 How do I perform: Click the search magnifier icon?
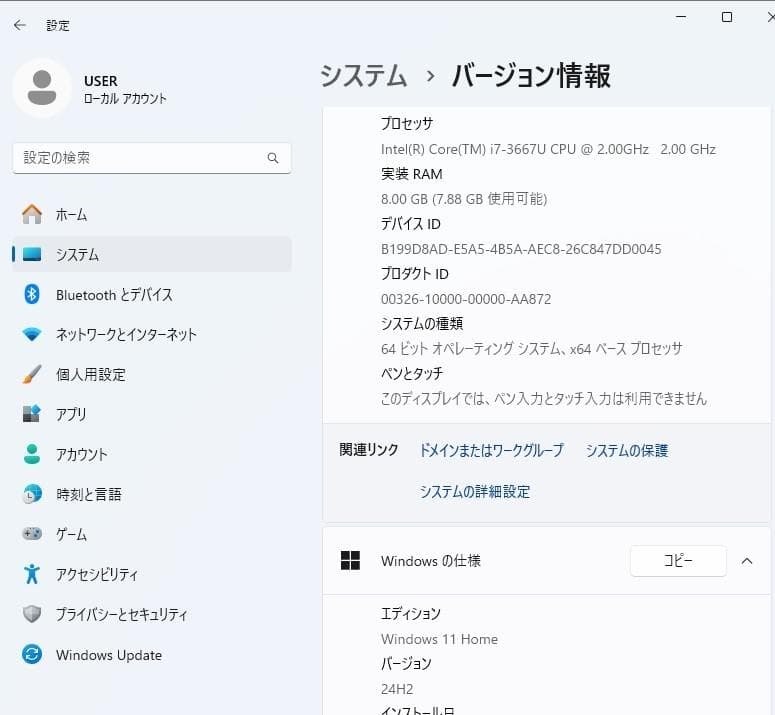coord(273,158)
